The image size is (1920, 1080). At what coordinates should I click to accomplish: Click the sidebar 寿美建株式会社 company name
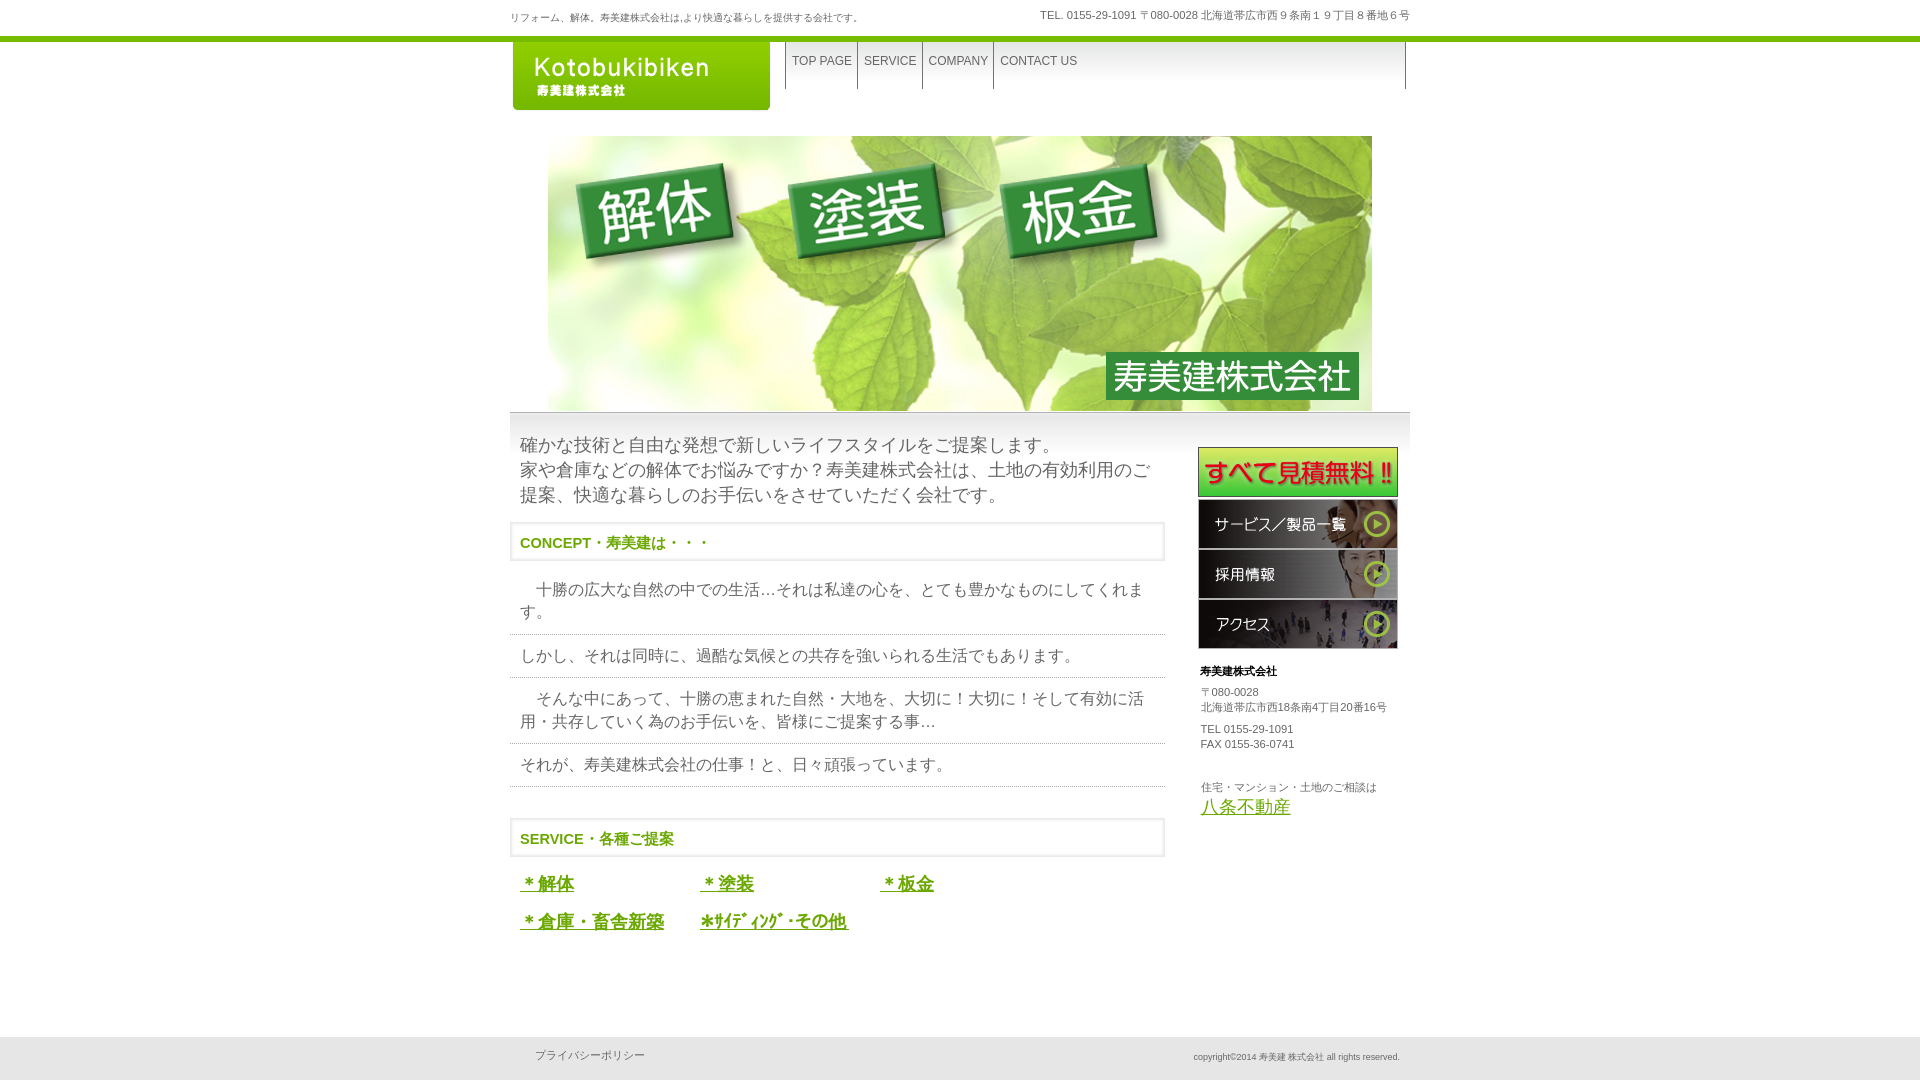[x=1238, y=671]
